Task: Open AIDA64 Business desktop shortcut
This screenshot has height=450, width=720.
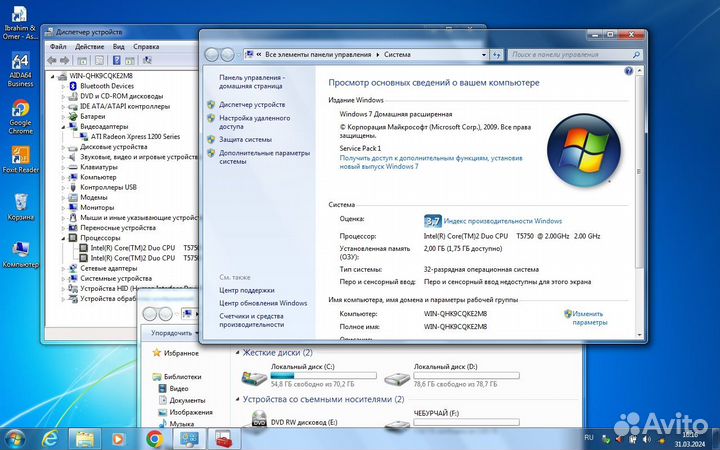Action: [20, 69]
